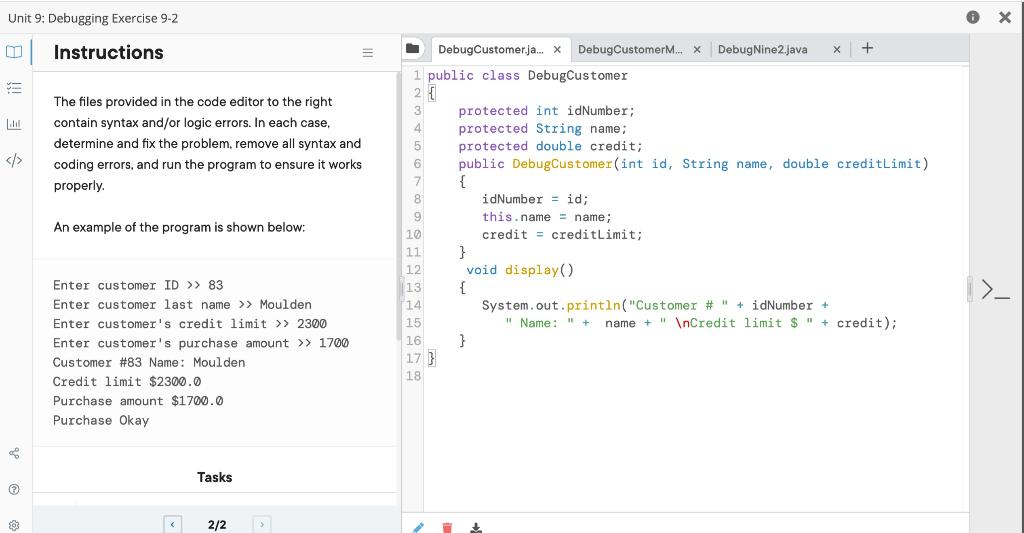The image size is (1024, 533).
Task: Close the DebugCustomerM... tab
Action: pyautogui.click(x=697, y=50)
